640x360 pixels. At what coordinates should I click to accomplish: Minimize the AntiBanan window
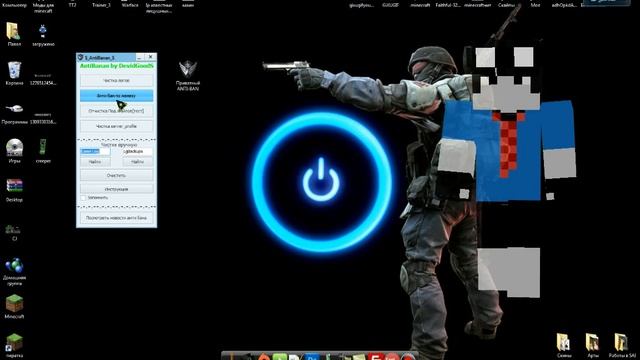(x=139, y=57)
